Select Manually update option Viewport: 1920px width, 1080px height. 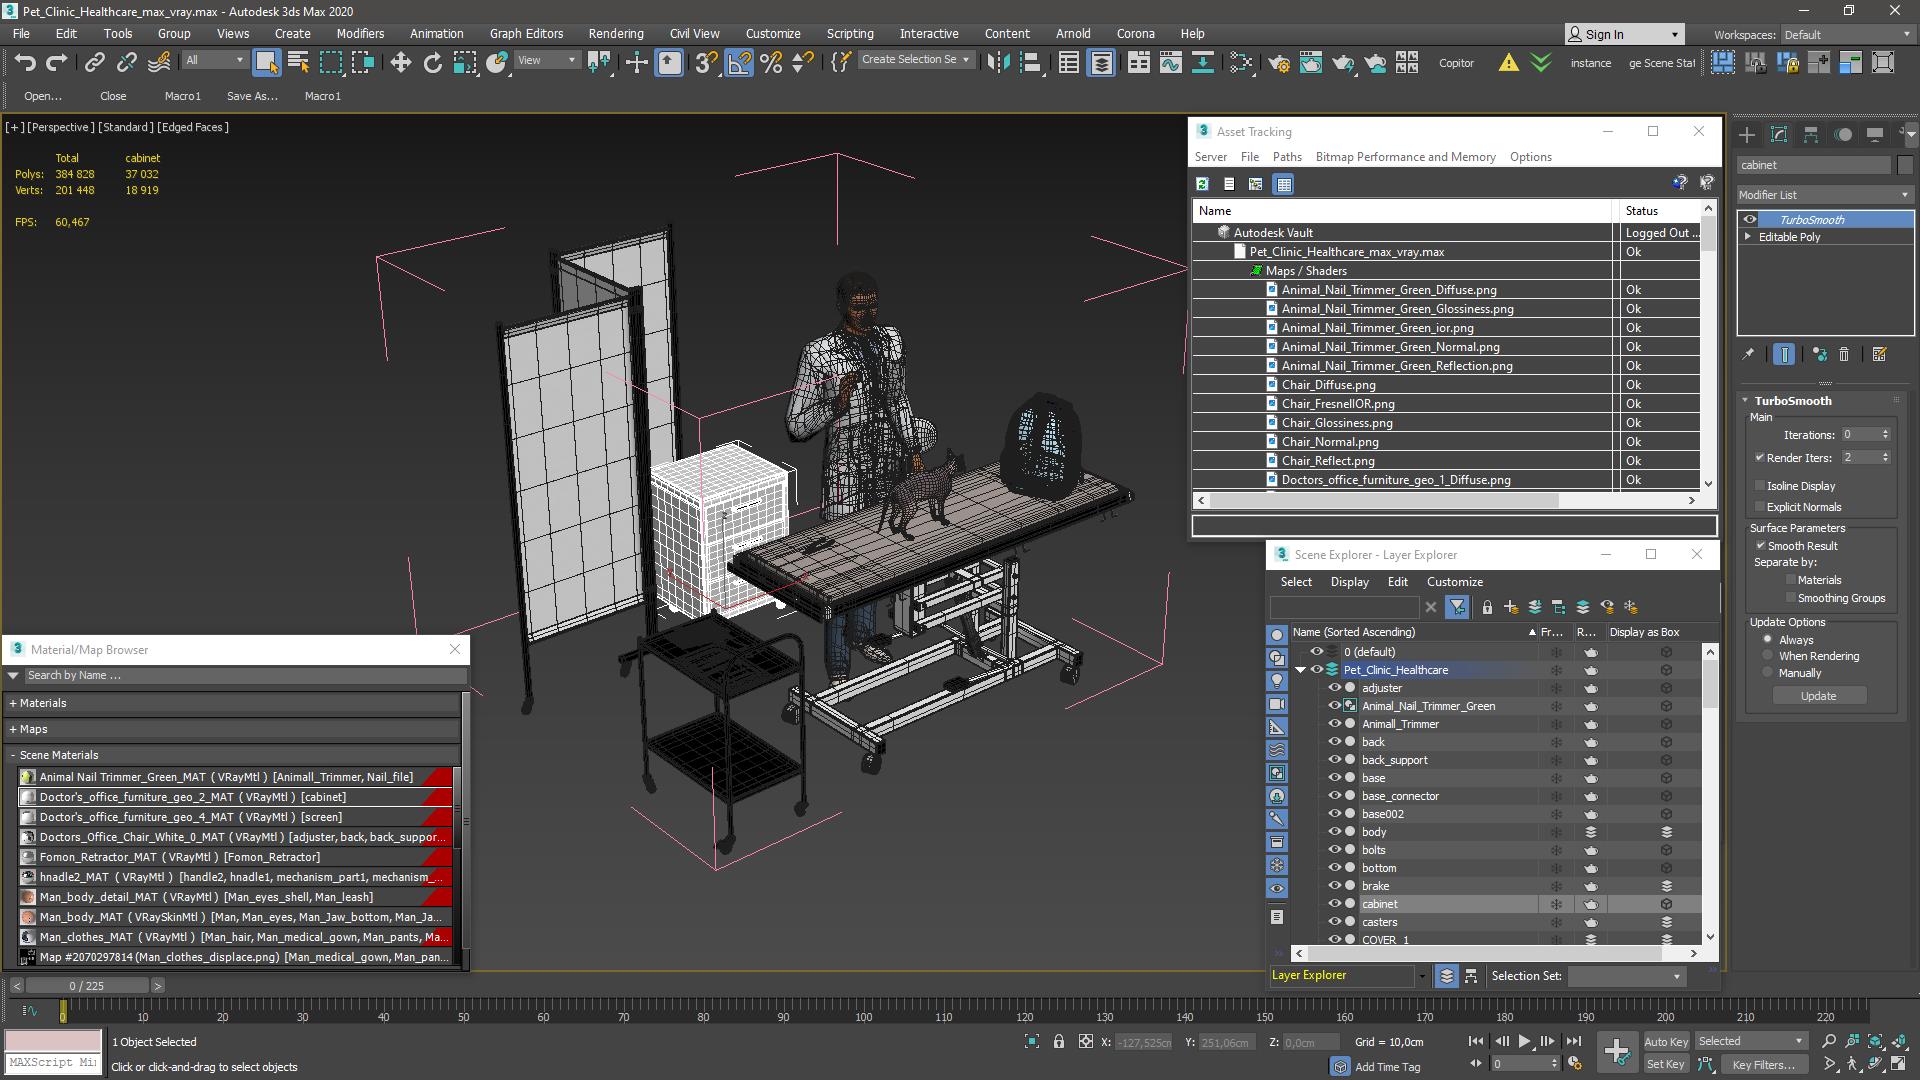1768,673
